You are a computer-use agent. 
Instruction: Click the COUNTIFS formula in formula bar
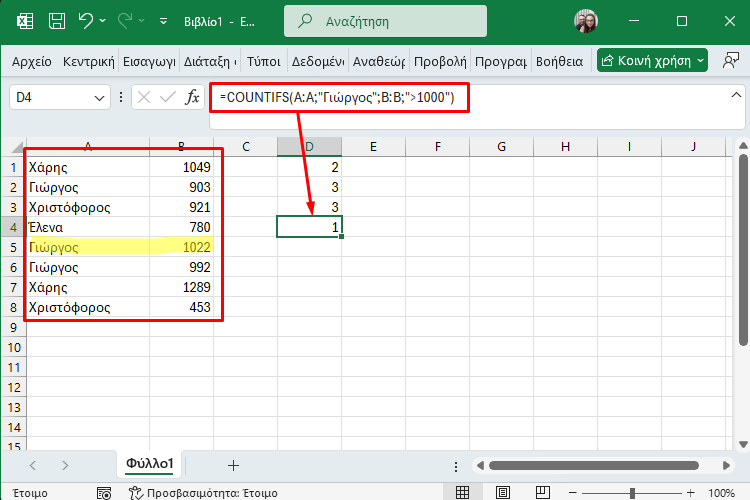[x=337, y=98]
